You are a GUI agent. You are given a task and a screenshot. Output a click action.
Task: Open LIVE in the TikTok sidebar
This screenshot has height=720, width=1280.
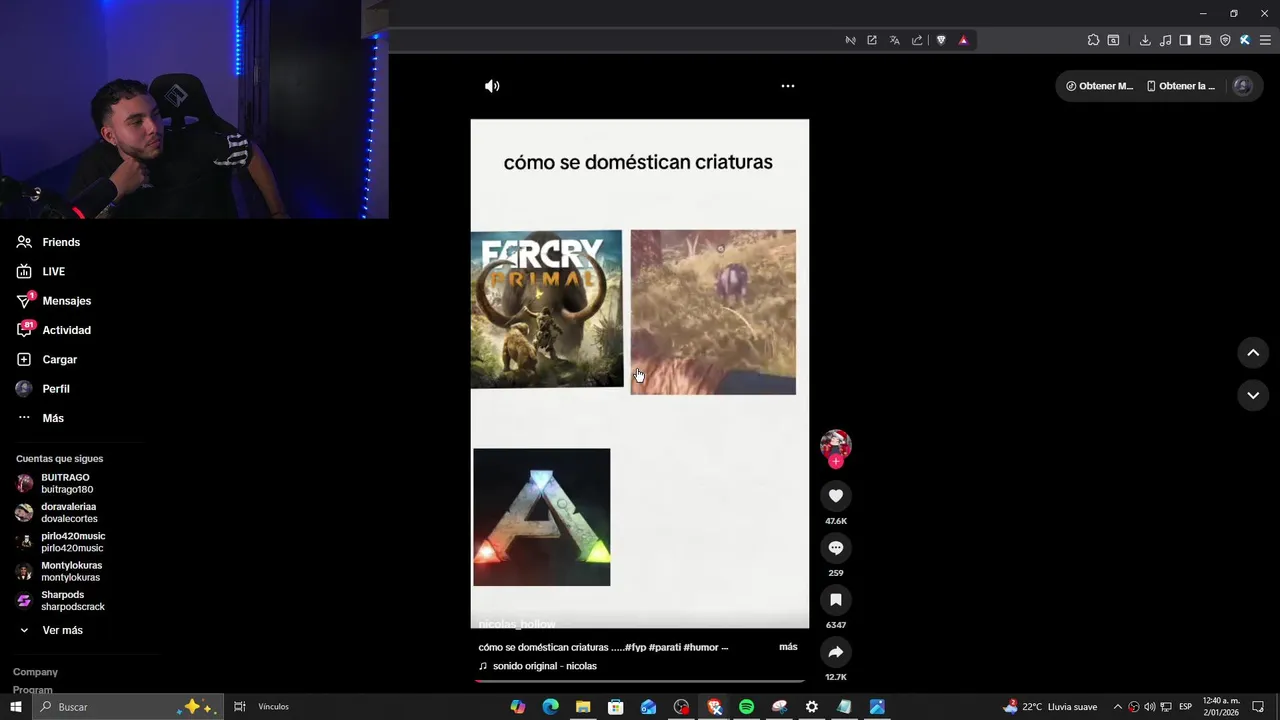pos(40,272)
